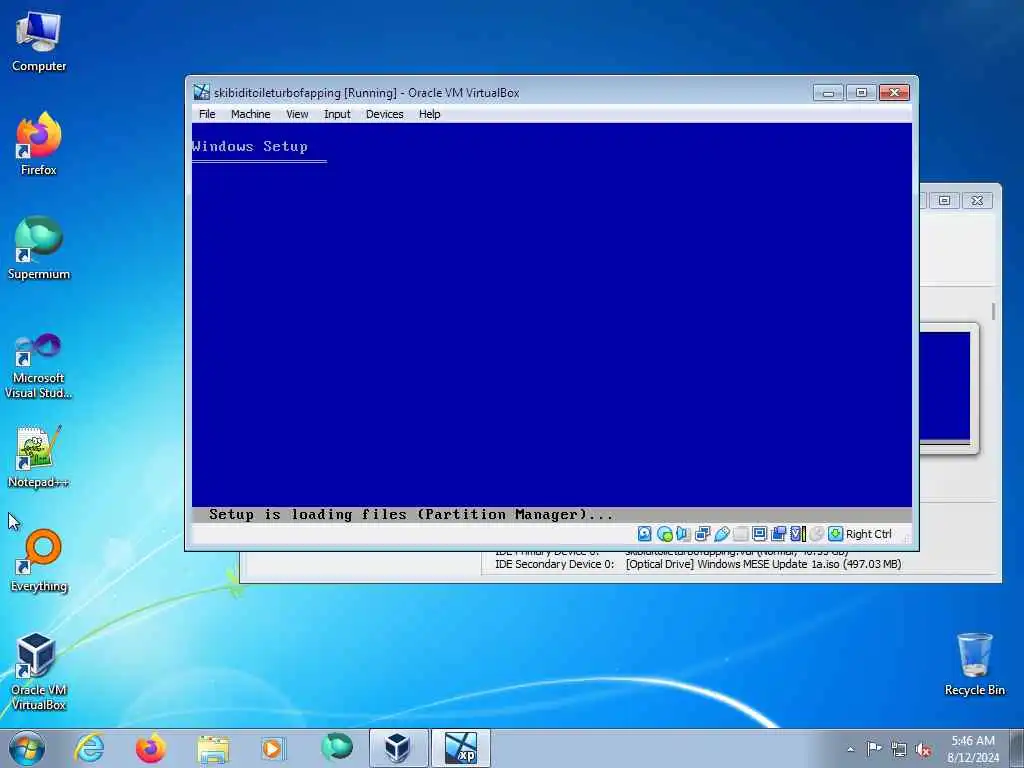The image size is (1024, 768).
Task: Click the Right Ctrl host key label
Action: click(869, 534)
